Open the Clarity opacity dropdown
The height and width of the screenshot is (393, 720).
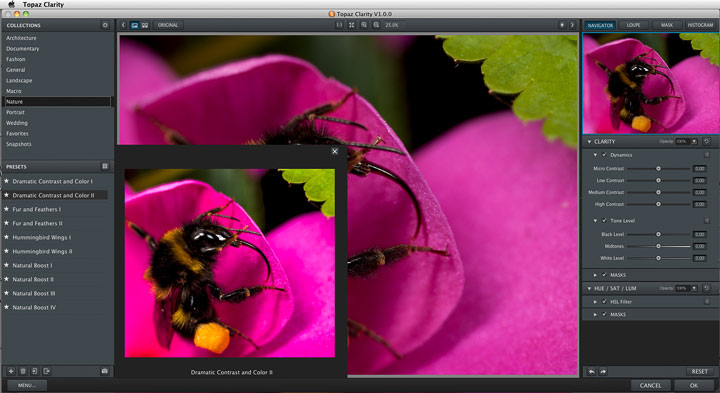[x=694, y=141]
